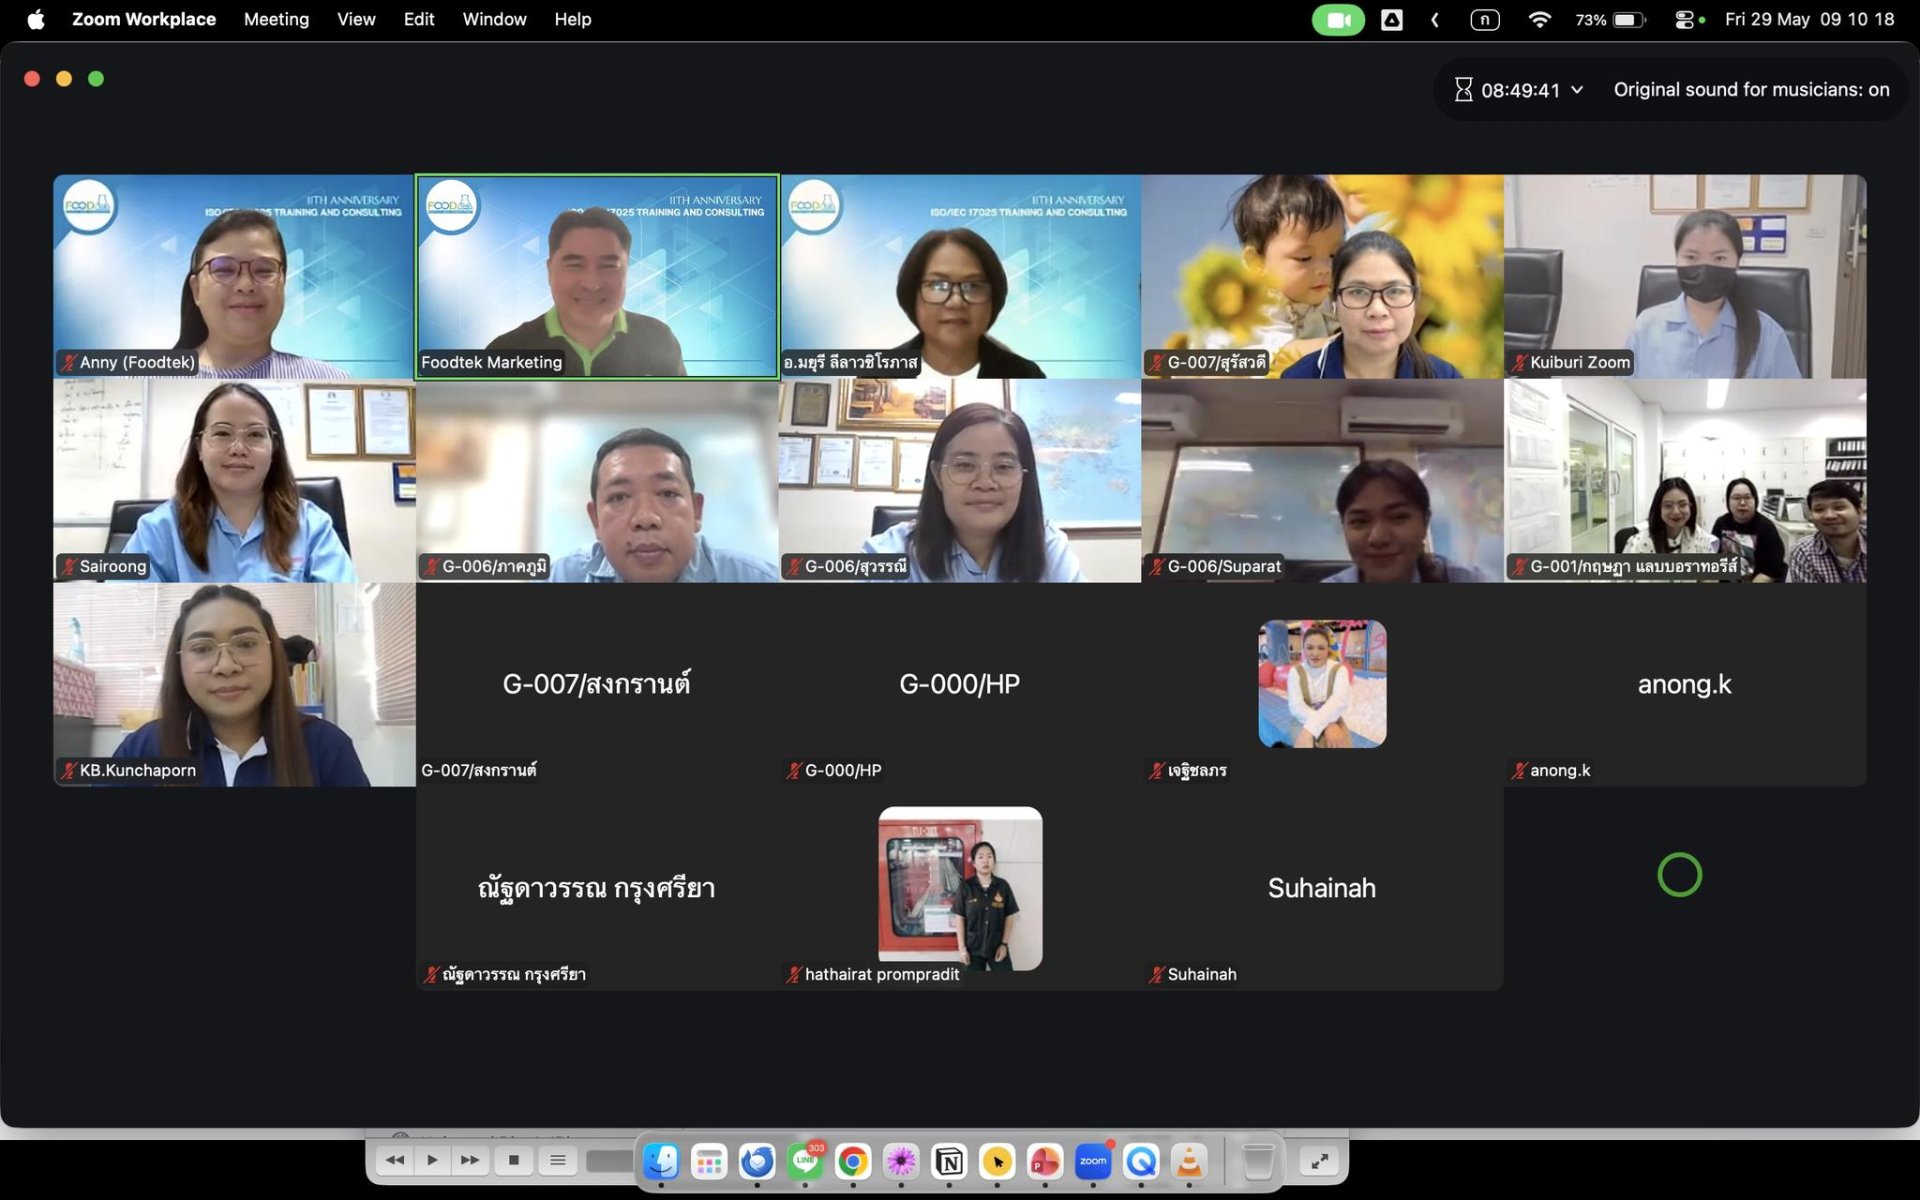Open the Wi-Fi status menu
This screenshot has width=1920, height=1200.
[1540, 20]
